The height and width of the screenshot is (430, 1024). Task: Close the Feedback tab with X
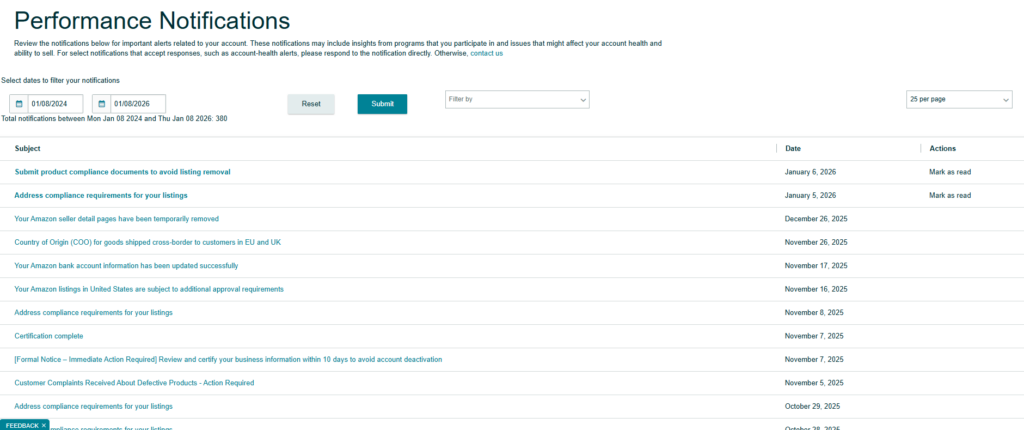44,425
